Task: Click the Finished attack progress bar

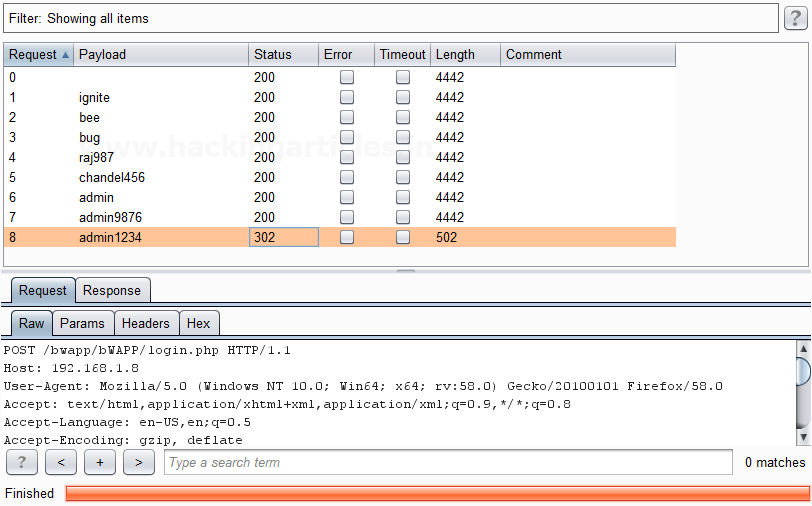Action: pyautogui.click(x=438, y=493)
